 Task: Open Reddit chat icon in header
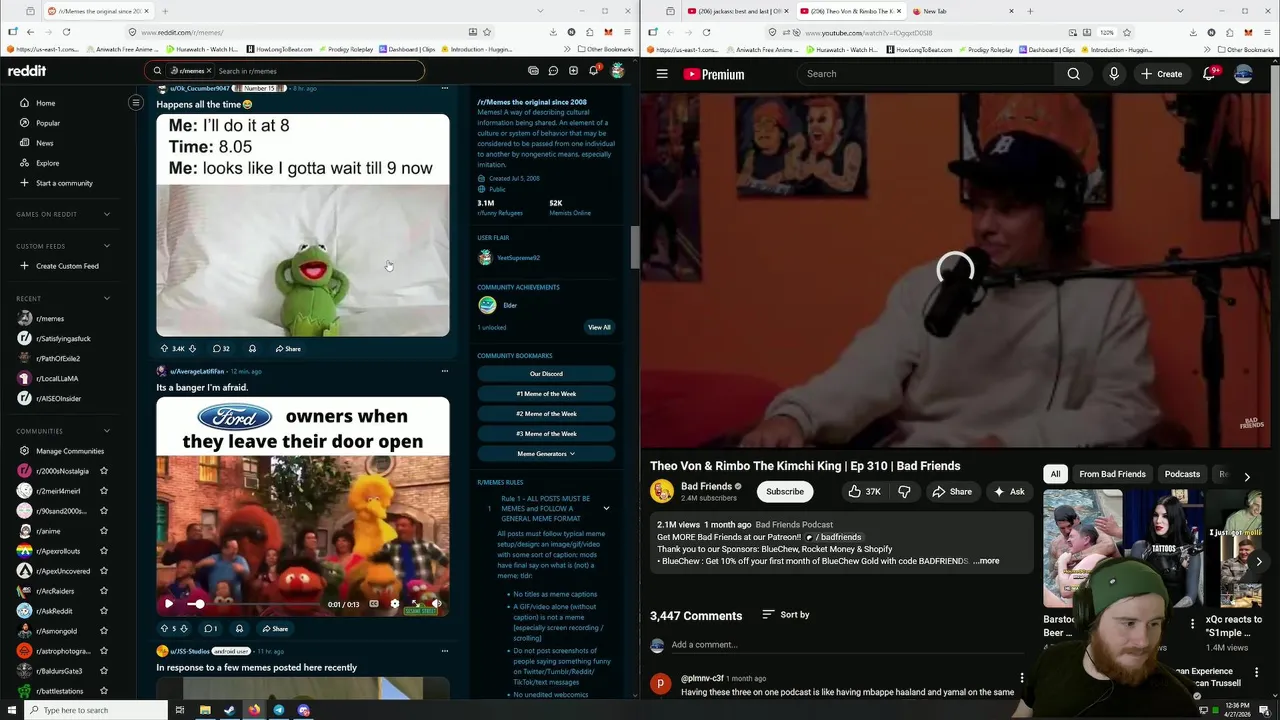coord(553,71)
